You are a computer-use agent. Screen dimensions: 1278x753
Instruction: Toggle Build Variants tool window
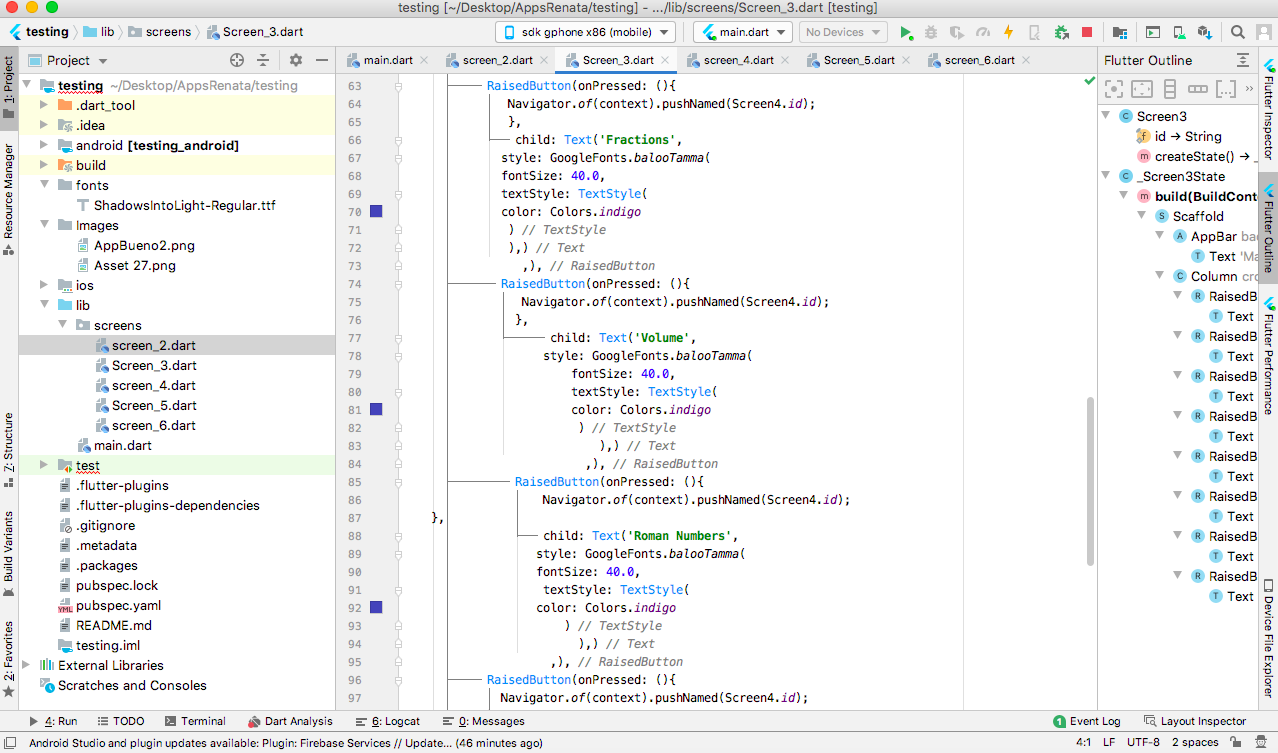[9, 553]
